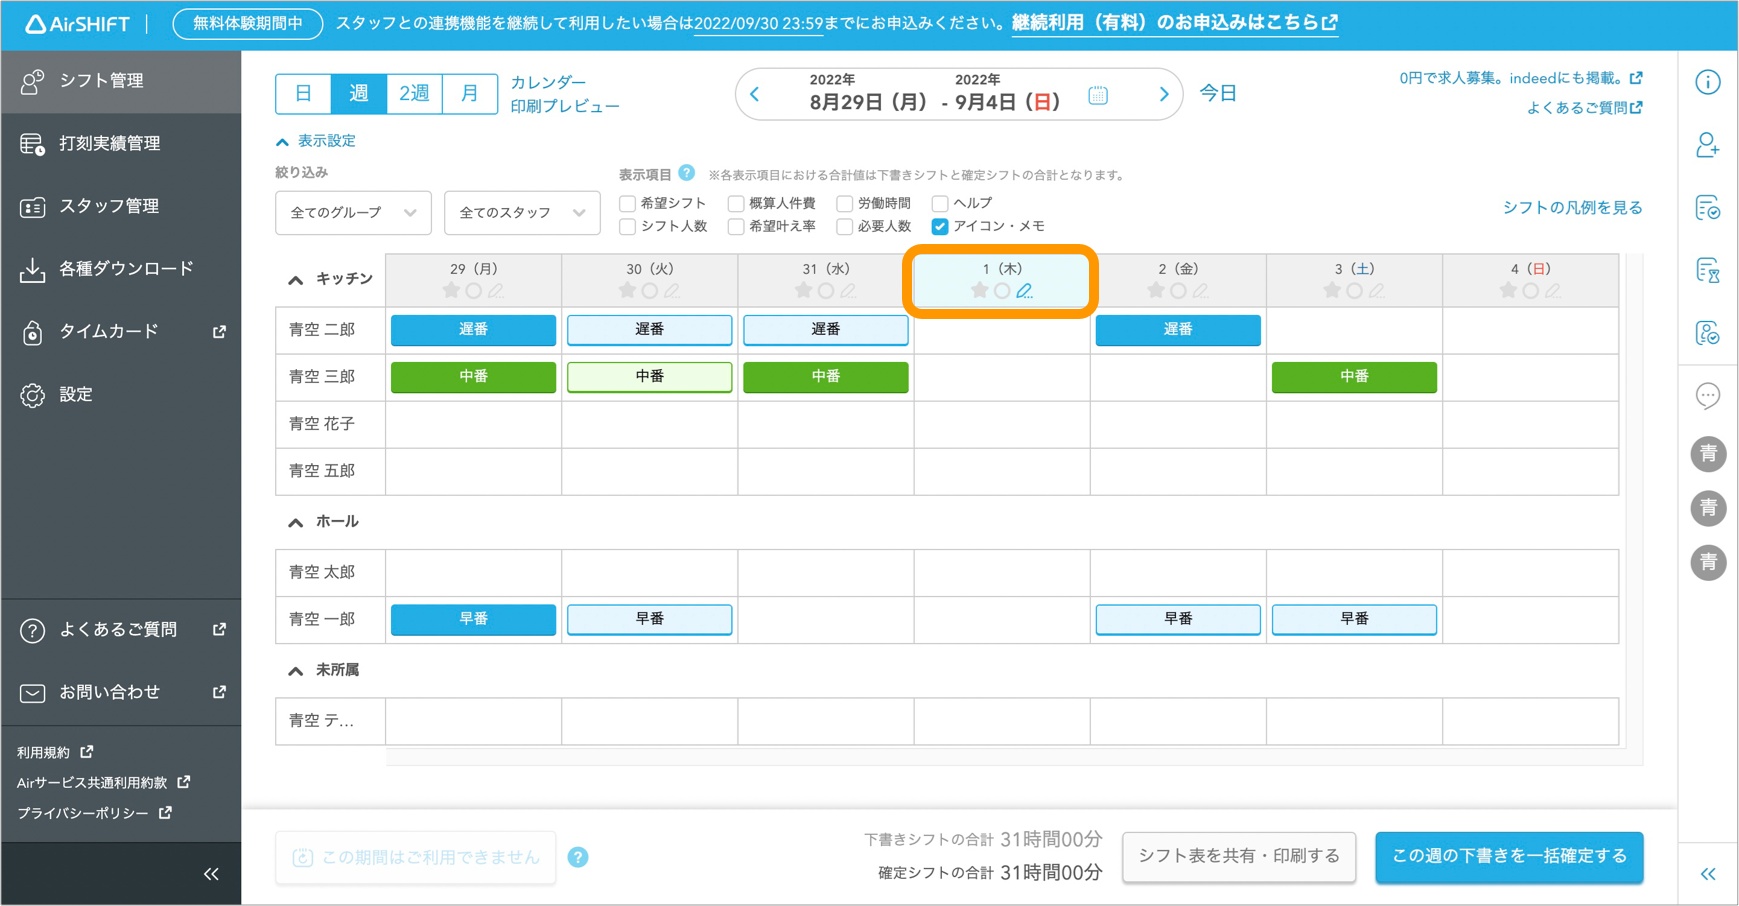Click この週の下書きを一括確定する button
The image size is (1739, 906).
pos(1508,857)
